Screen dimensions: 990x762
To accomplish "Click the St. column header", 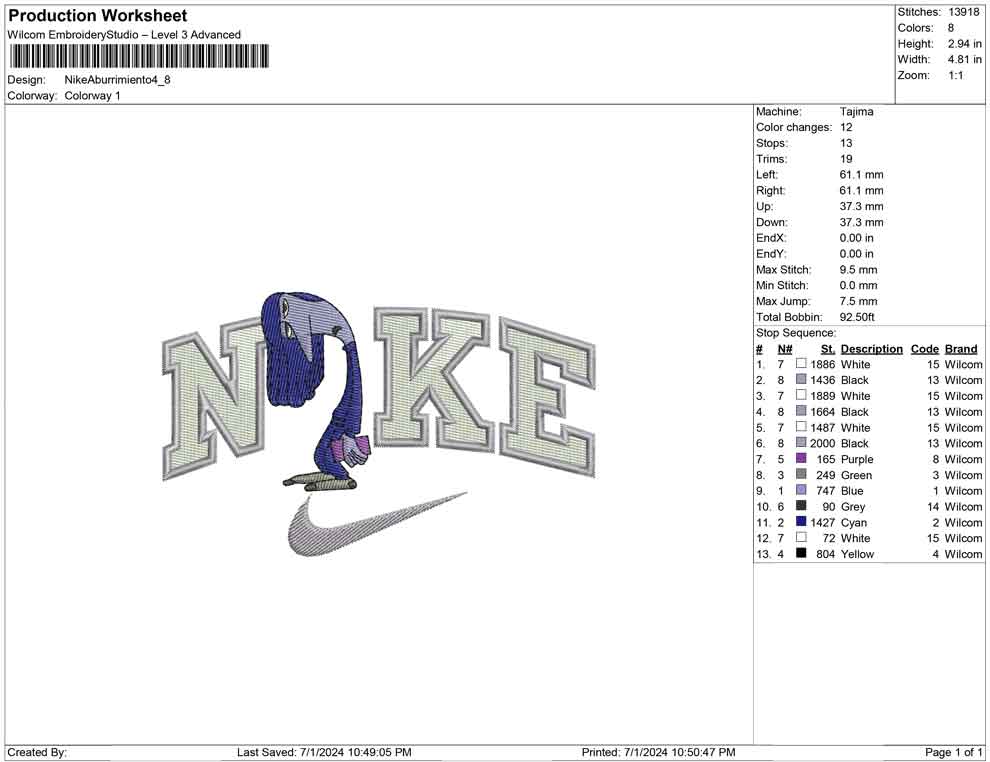I will (x=828, y=349).
